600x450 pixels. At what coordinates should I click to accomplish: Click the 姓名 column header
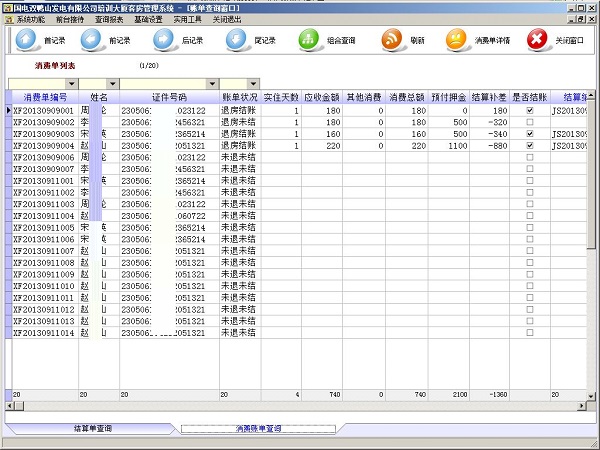[x=99, y=97]
